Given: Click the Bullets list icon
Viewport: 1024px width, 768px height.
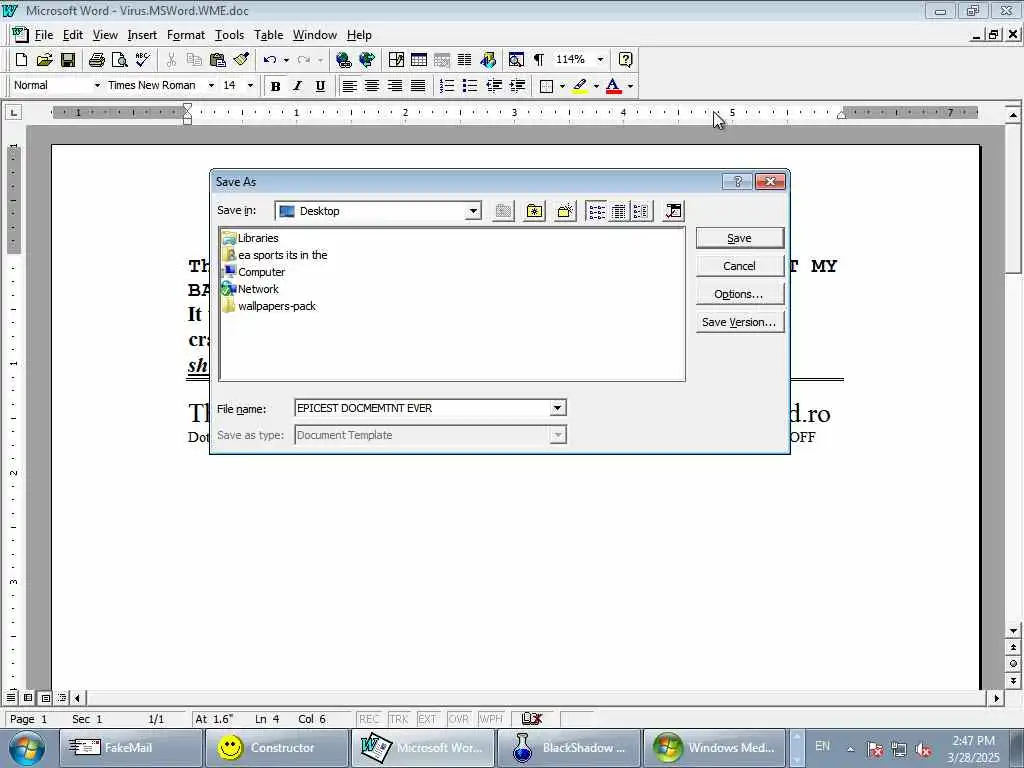Looking at the screenshot, I should (x=470, y=86).
